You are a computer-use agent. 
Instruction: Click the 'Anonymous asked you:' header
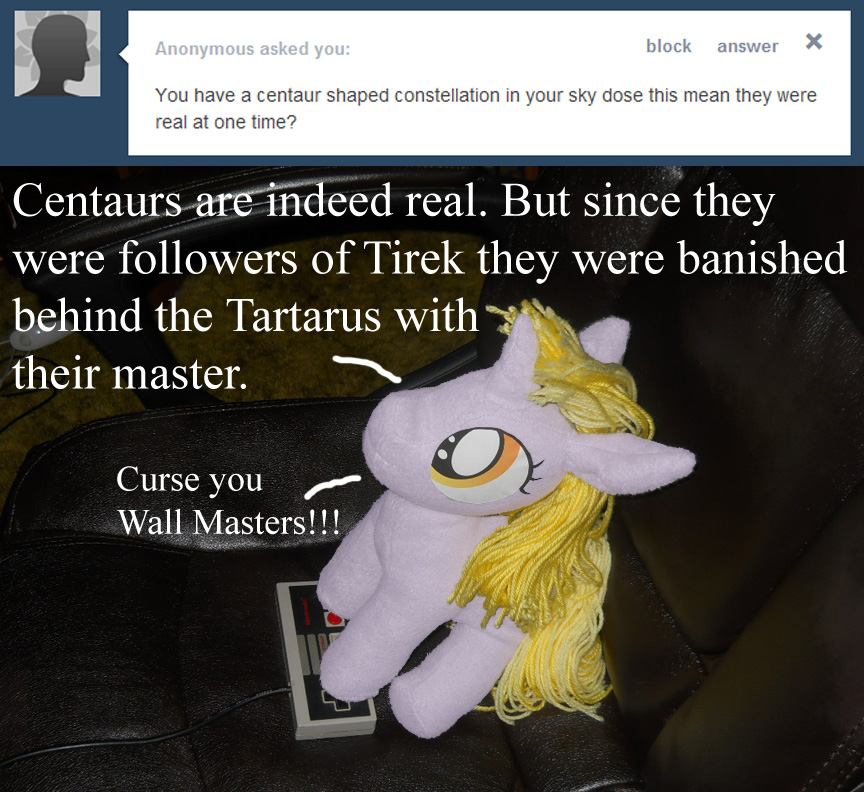(252, 49)
